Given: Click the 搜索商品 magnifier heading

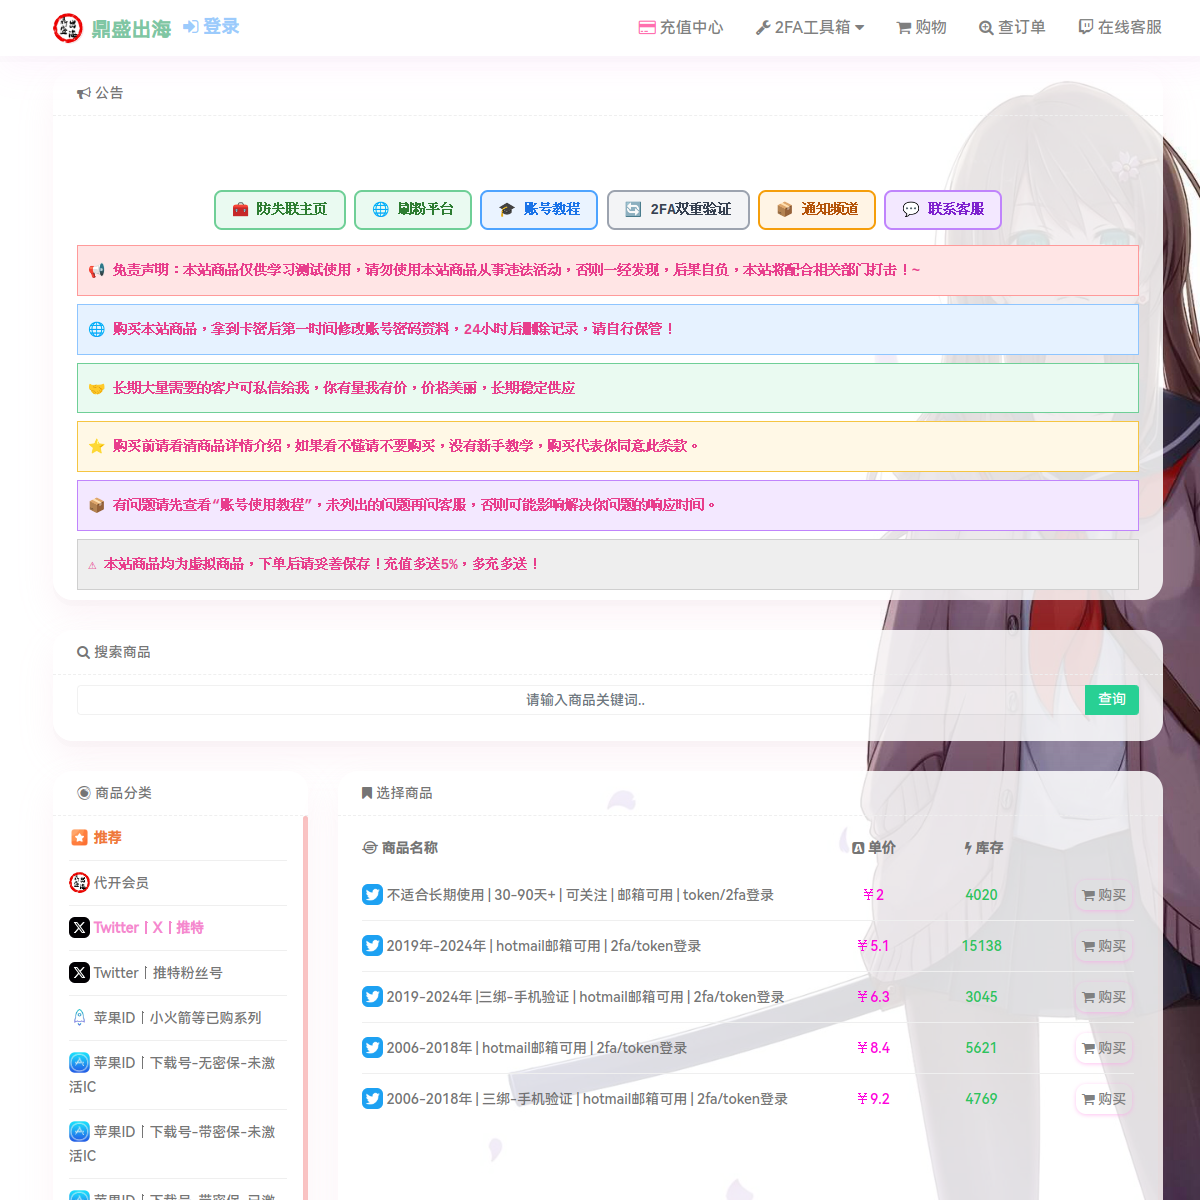Looking at the screenshot, I should (114, 652).
